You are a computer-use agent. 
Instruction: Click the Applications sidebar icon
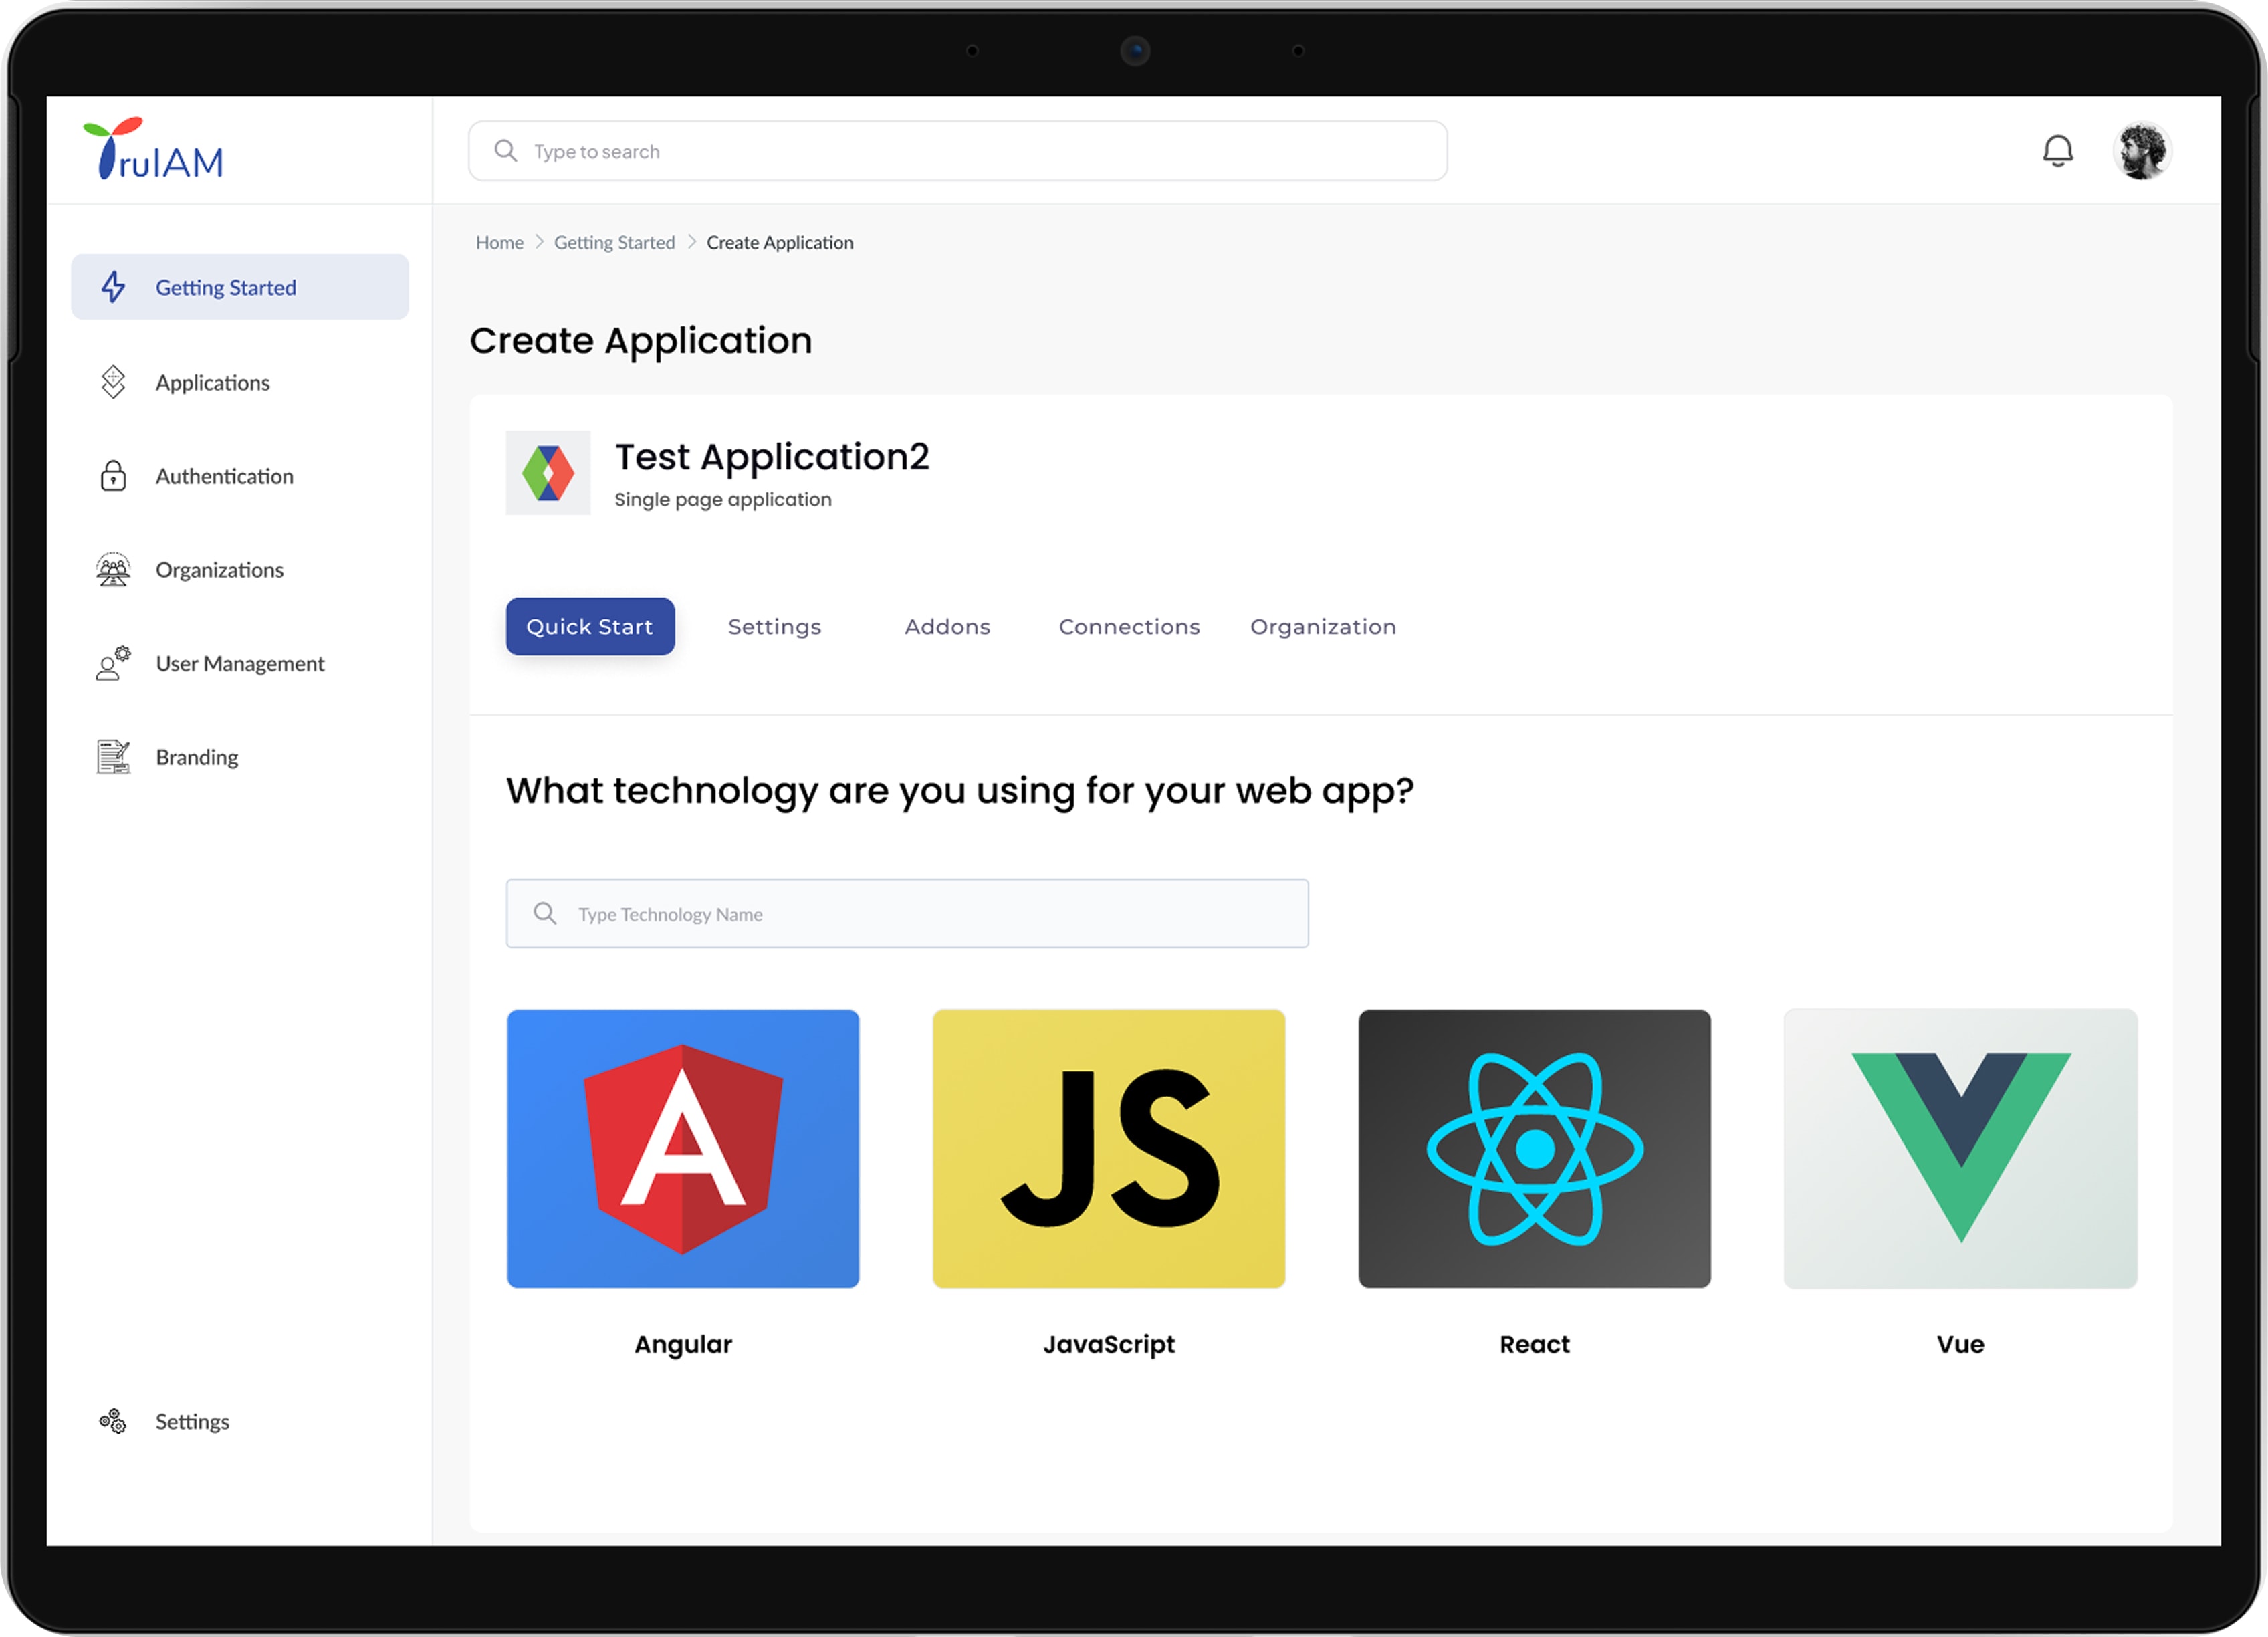point(113,382)
